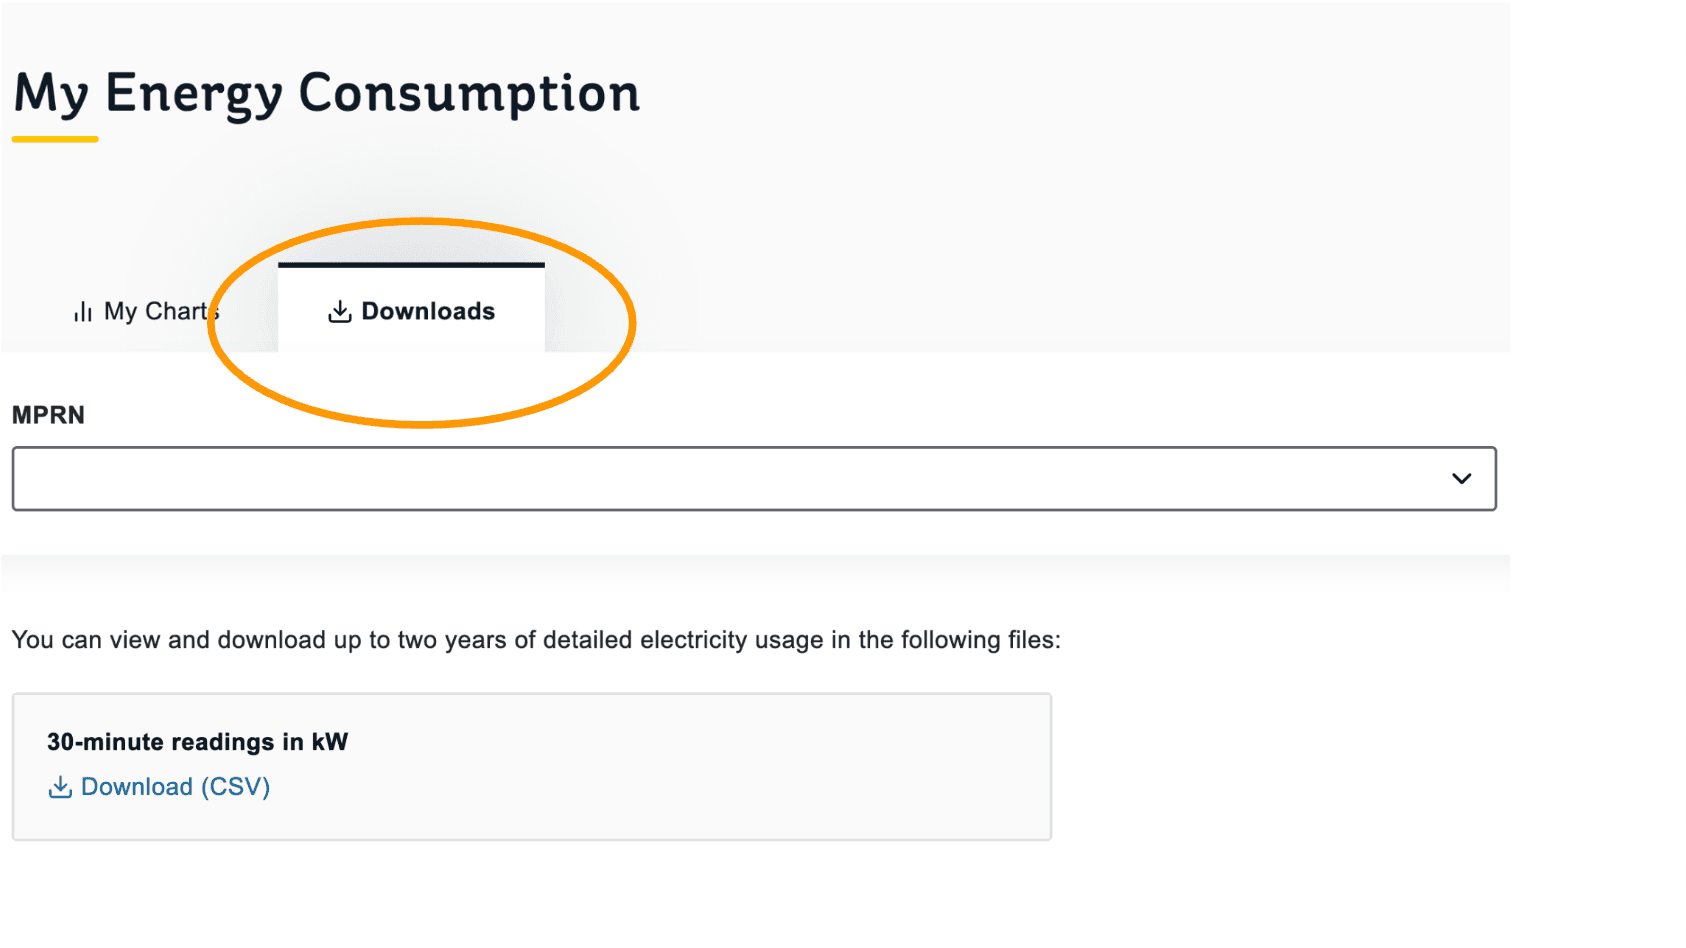The width and height of the screenshot is (1686, 948).
Task: Click the My Energy Consumption page heading
Action: [326, 94]
